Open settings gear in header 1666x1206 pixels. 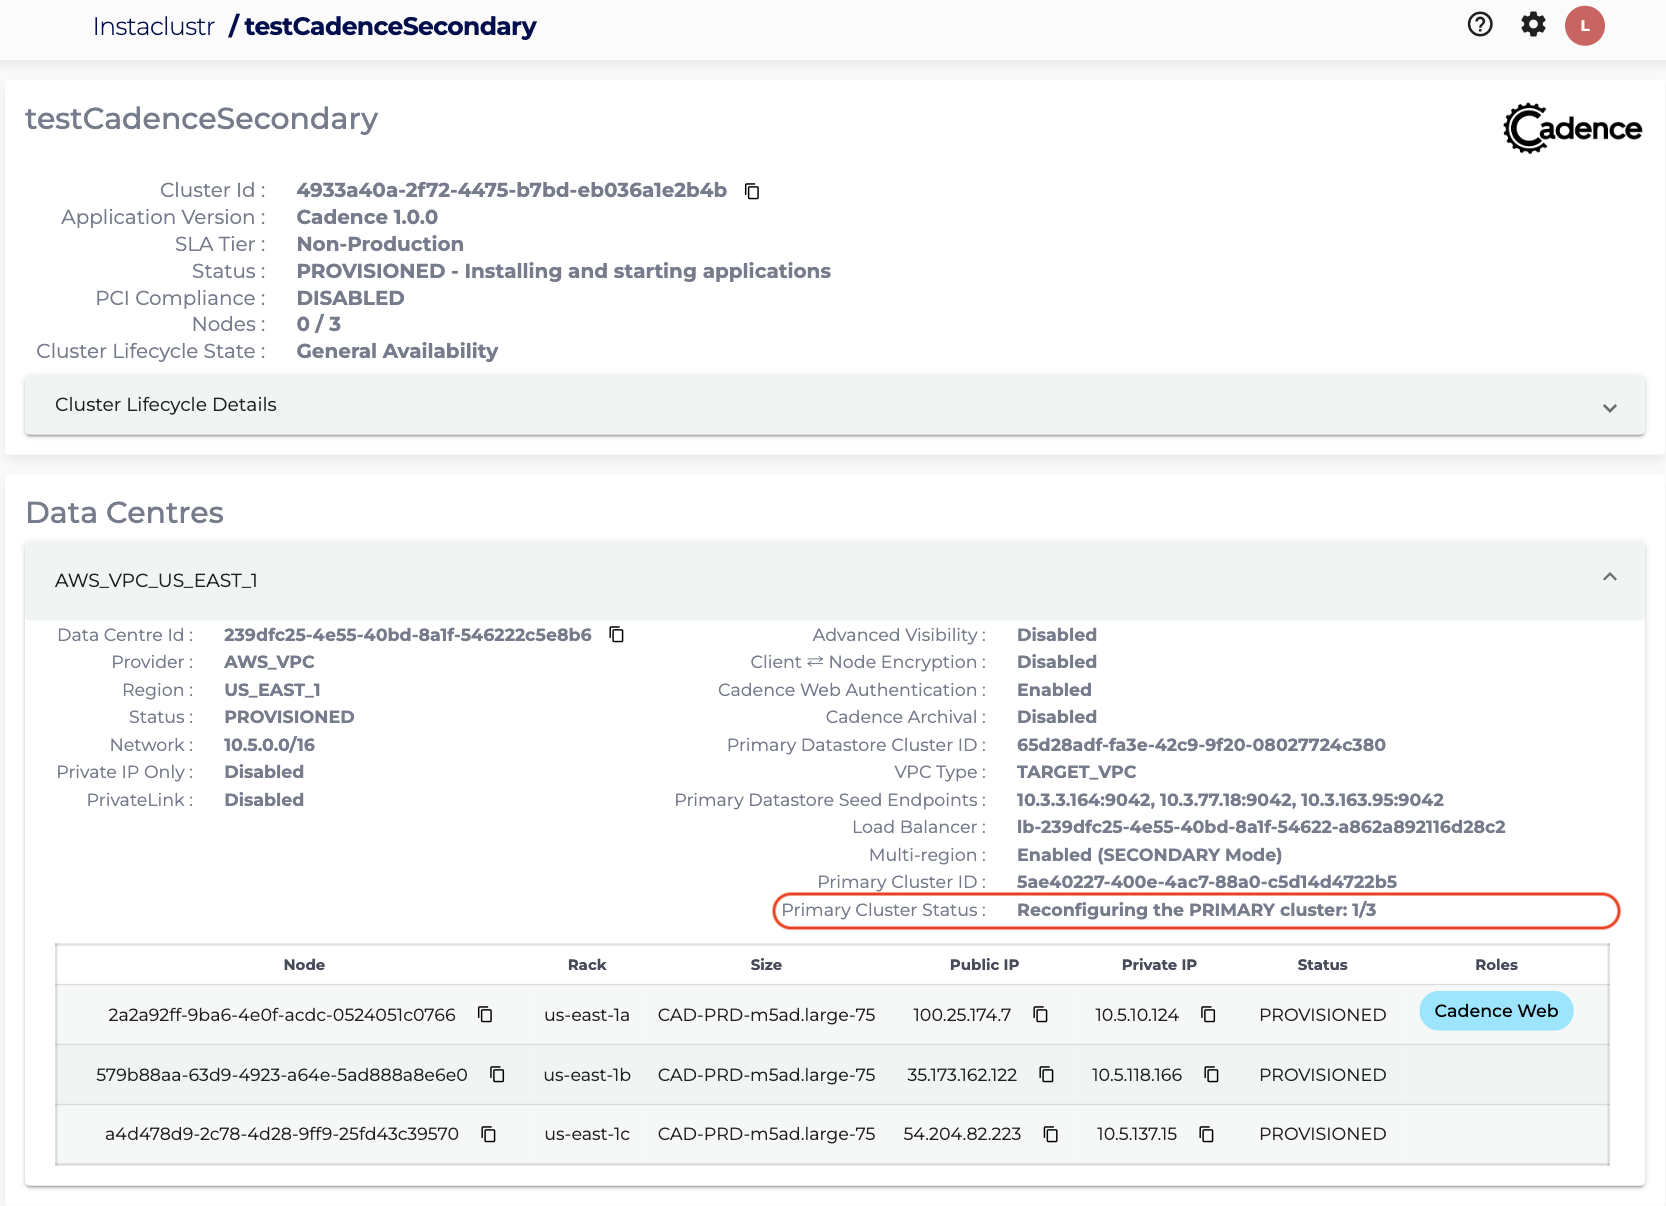(1533, 25)
